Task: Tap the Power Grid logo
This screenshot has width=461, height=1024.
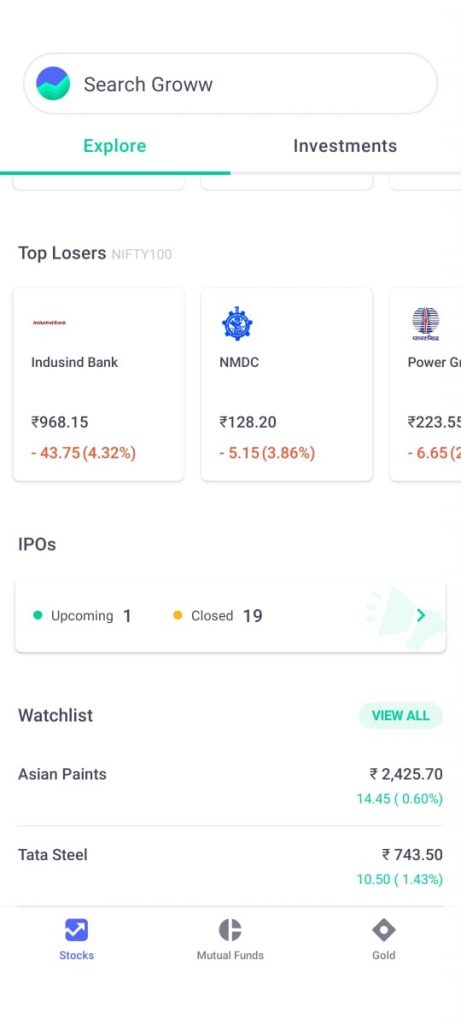Action: click(x=426, y=324)
